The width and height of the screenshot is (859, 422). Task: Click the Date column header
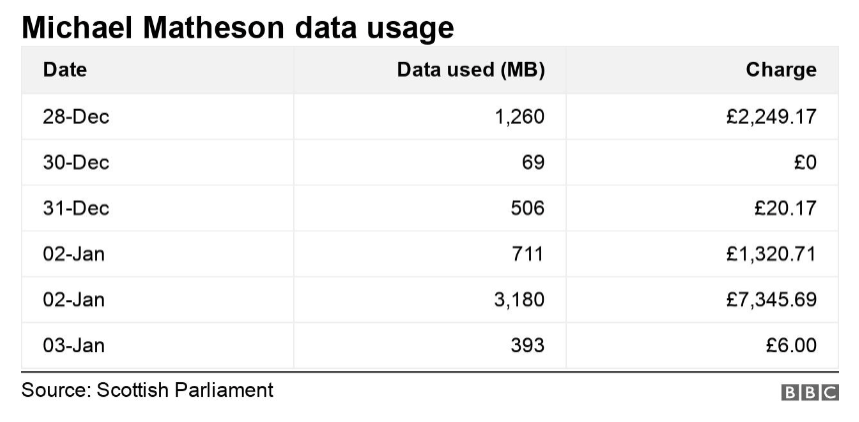(65, 70)
